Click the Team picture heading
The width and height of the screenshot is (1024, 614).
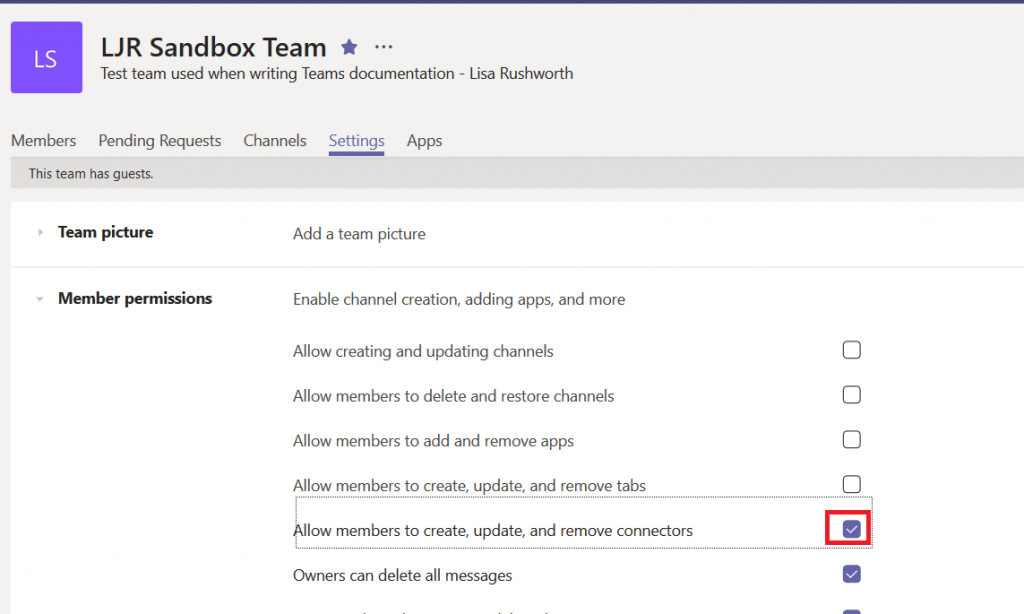106,233
